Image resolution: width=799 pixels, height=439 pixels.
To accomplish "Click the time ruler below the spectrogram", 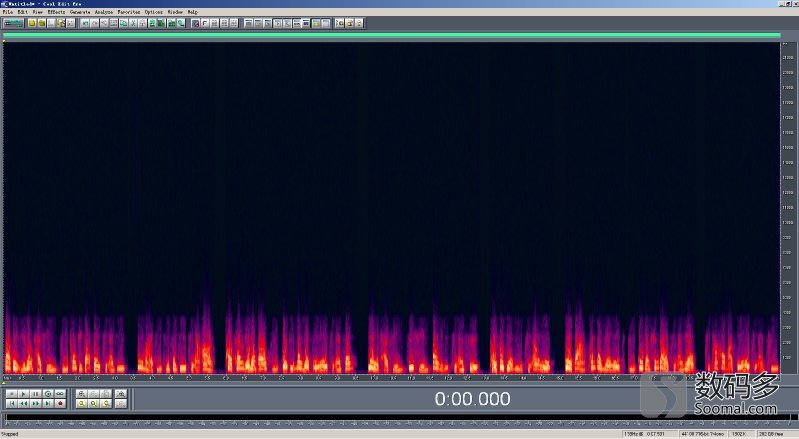I will (x=391, y=378).
